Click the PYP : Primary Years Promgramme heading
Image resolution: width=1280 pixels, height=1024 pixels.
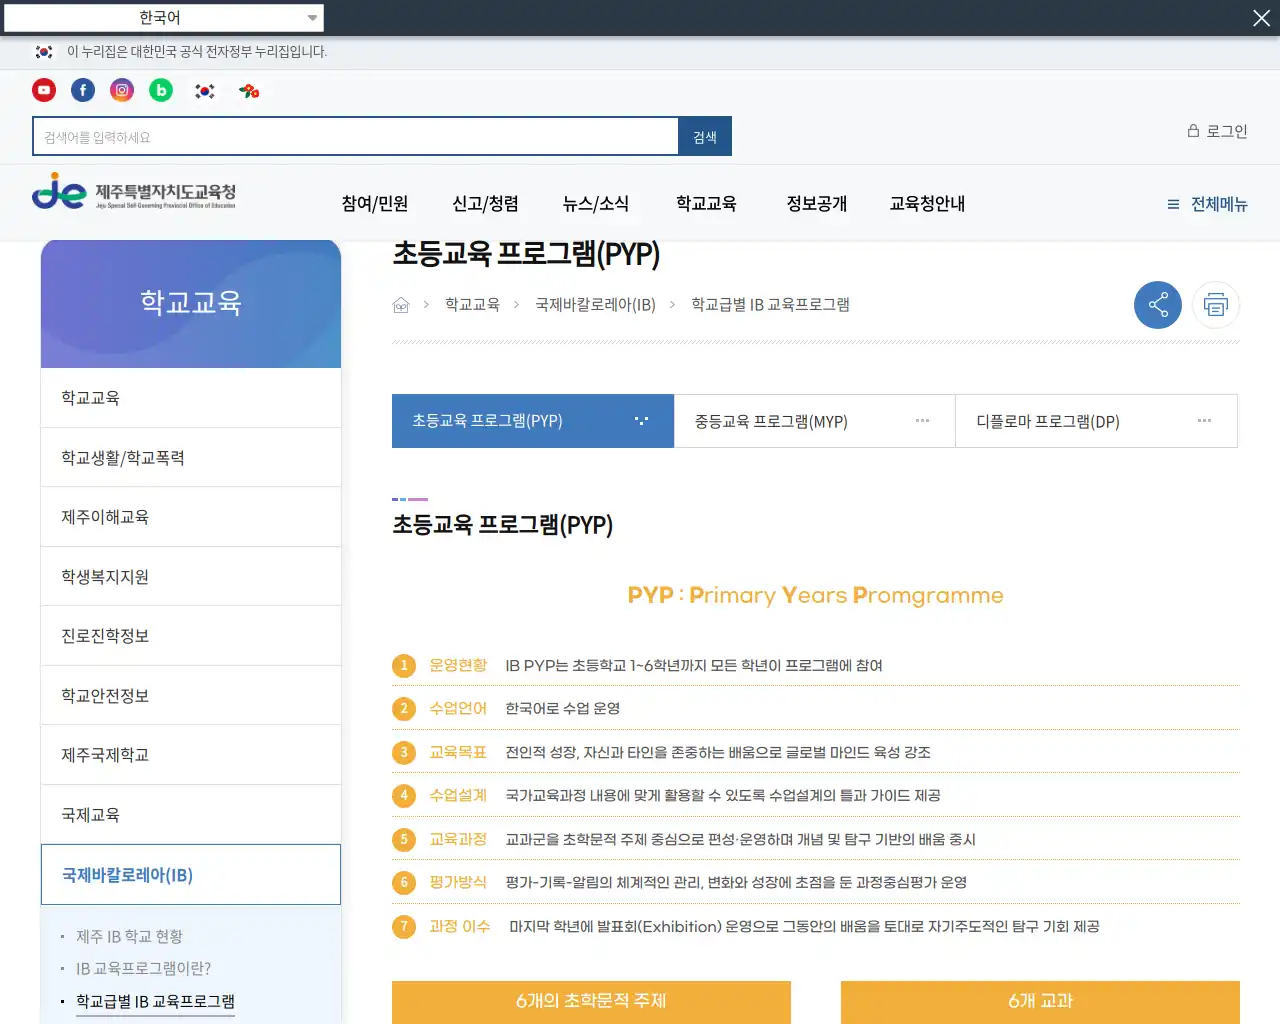pyautogui.click(x=815, y=595)
